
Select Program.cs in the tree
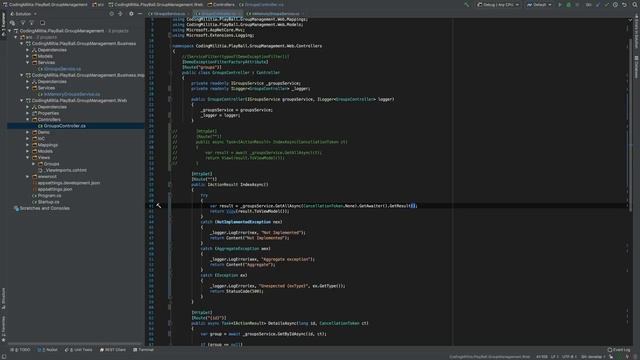[x=49, y=196]
